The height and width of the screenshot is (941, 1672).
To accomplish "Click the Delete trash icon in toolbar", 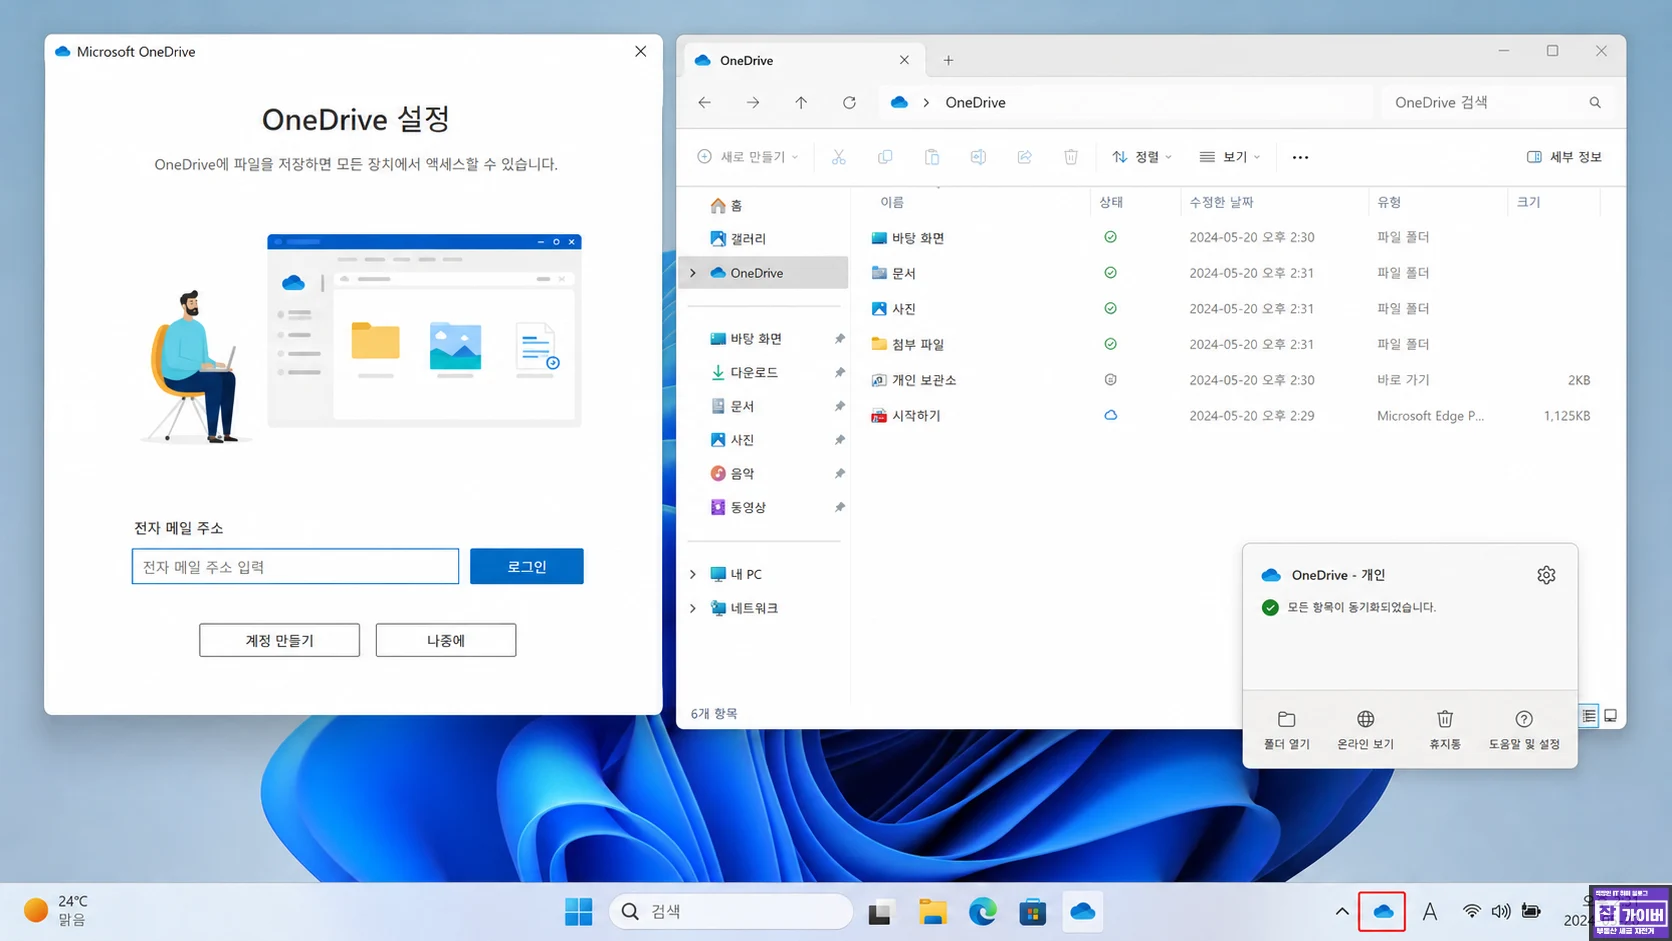I will (1071, 157).
